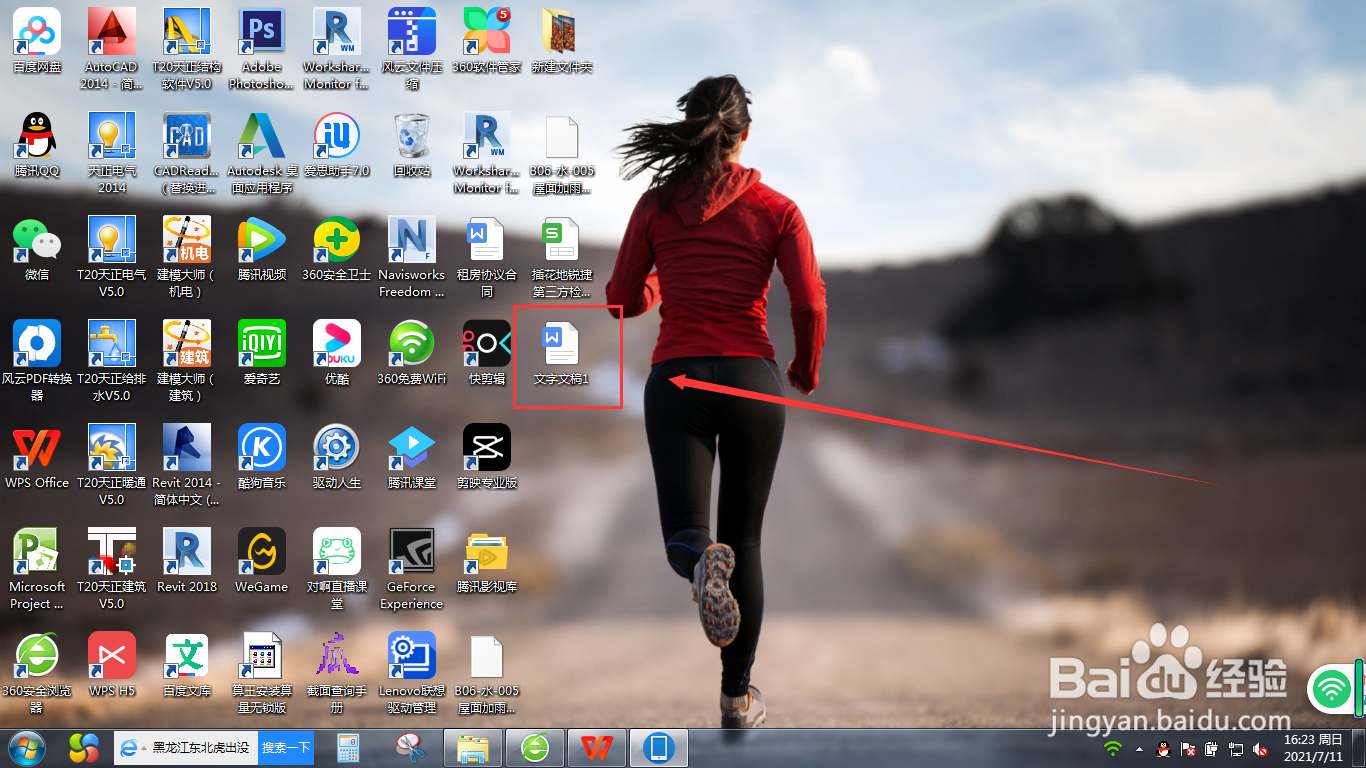Select the 文字文稿1 document file
The width and height of the screenshot is (1366, 768).
[x=562, y=353]
